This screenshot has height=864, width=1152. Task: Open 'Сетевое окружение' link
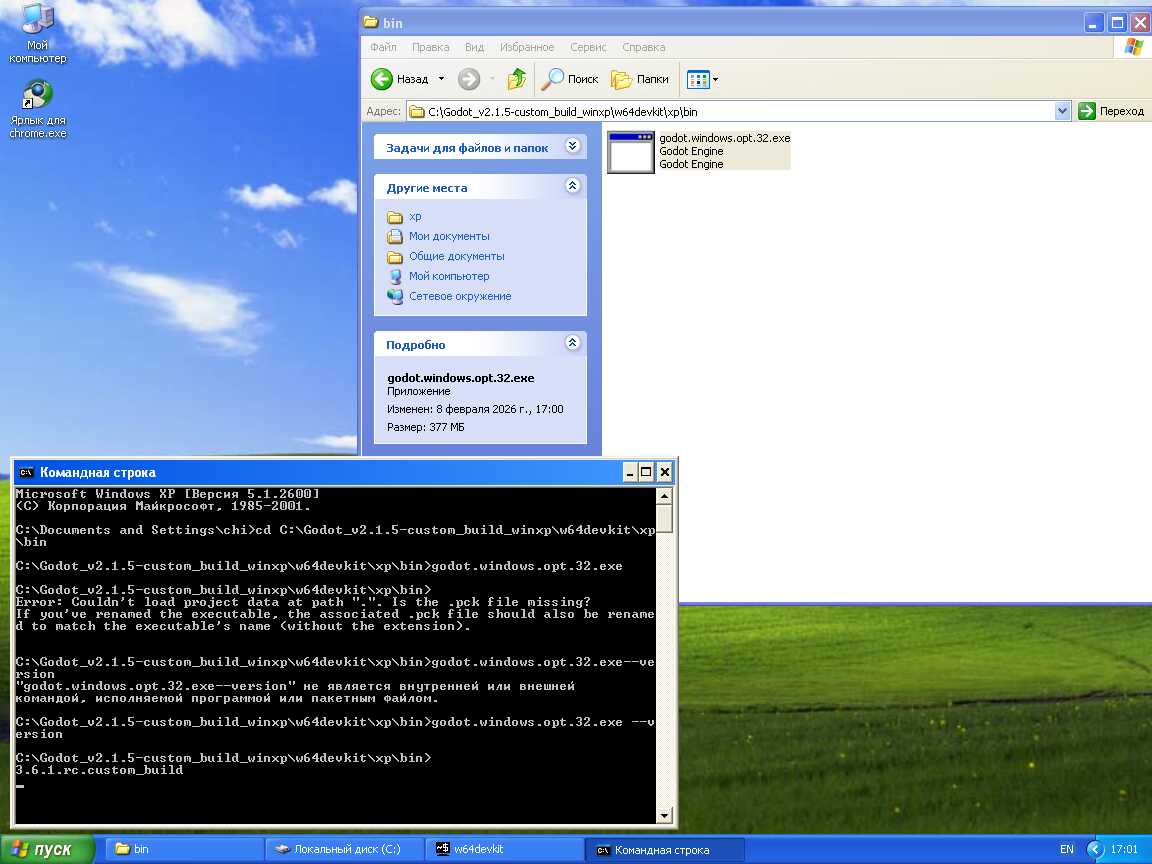(x=460, y=296)
